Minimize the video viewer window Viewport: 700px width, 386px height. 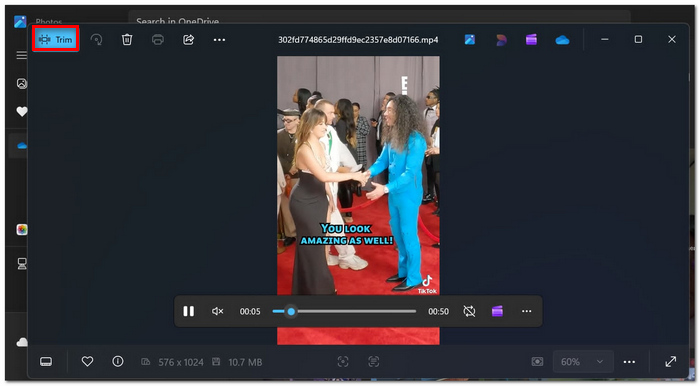(x=604, y=39)
